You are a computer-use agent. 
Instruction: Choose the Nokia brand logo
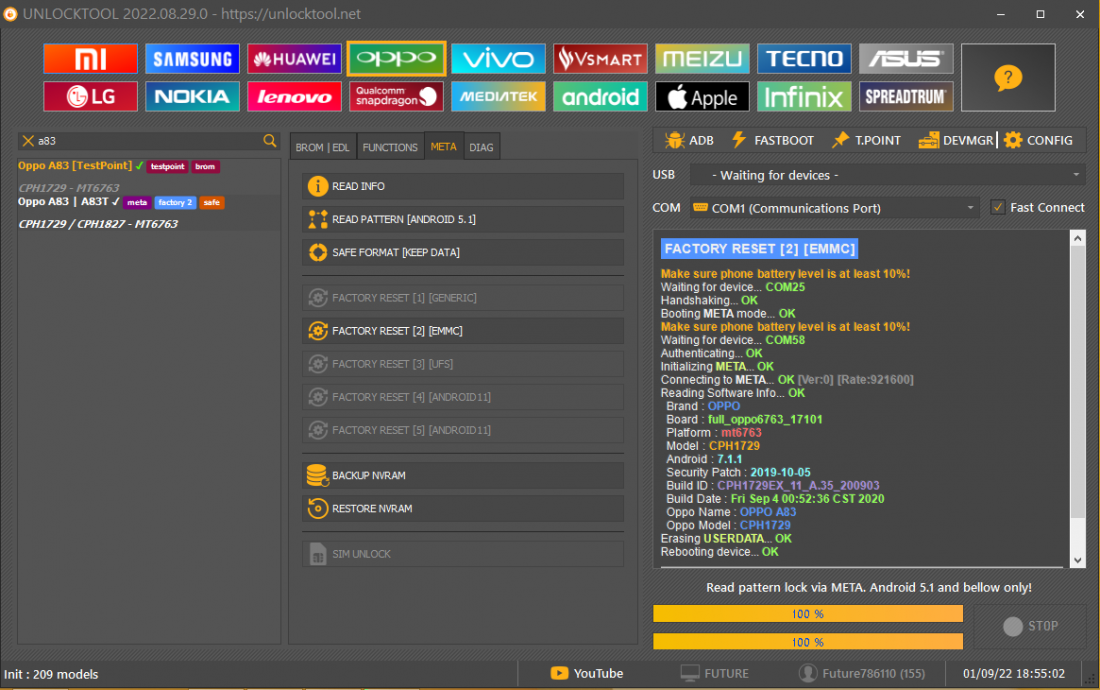[x=192, y=97]
